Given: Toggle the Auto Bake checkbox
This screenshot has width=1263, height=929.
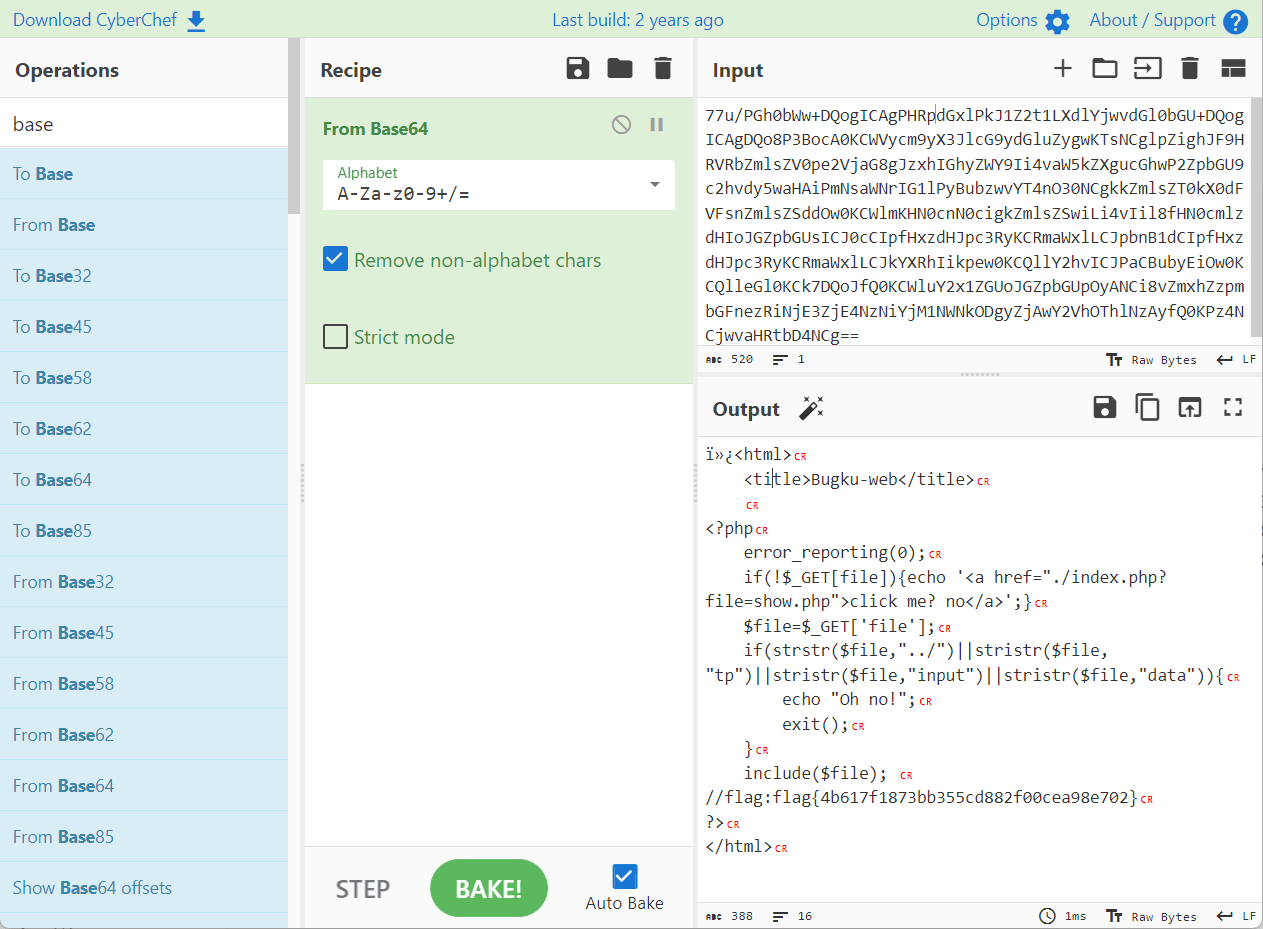Looking at the screenshot, I should tap(624, 877).
